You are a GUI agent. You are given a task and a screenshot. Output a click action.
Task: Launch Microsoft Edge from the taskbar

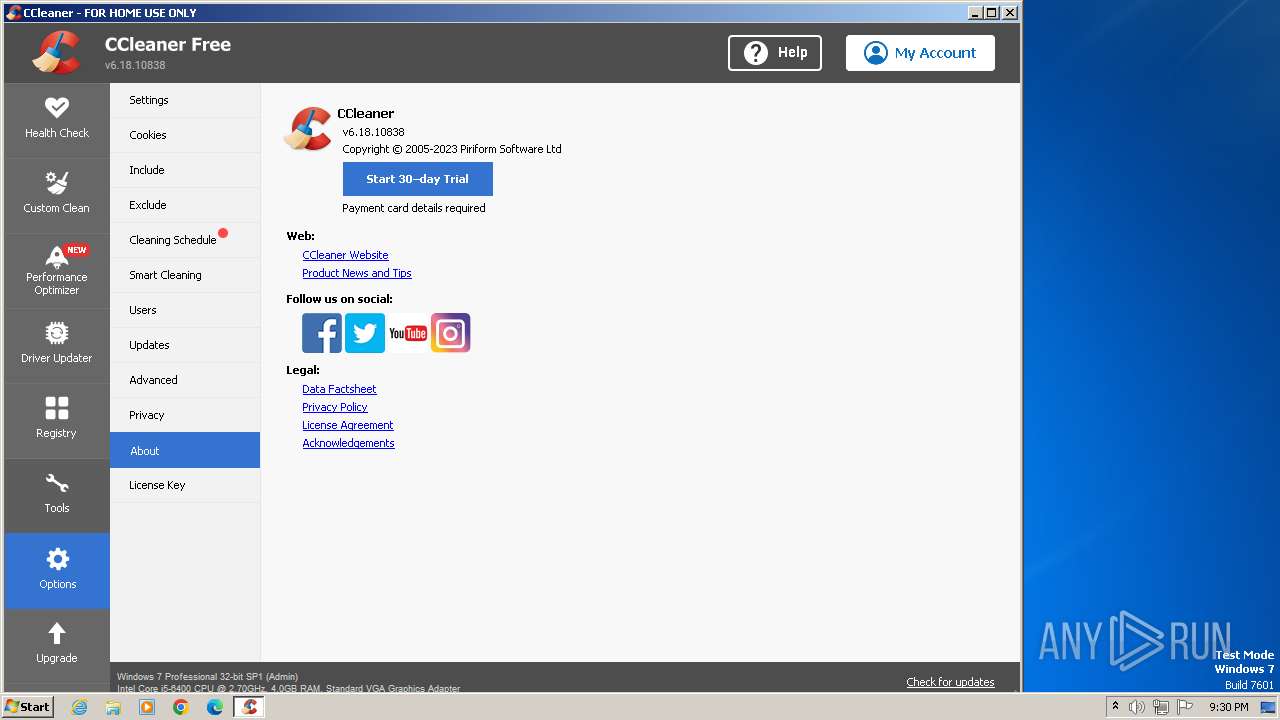(215, 707)
